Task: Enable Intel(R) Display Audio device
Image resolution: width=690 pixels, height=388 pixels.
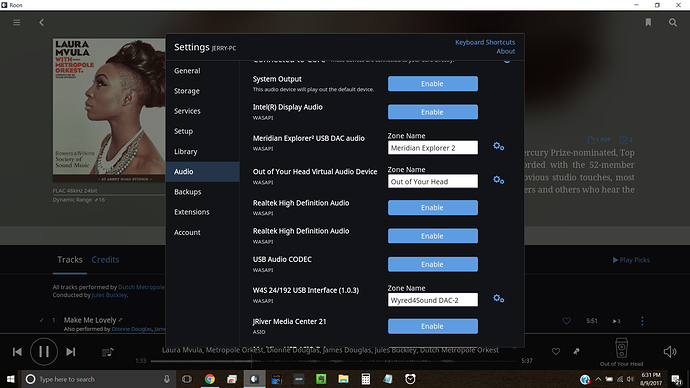Action: 433,112
